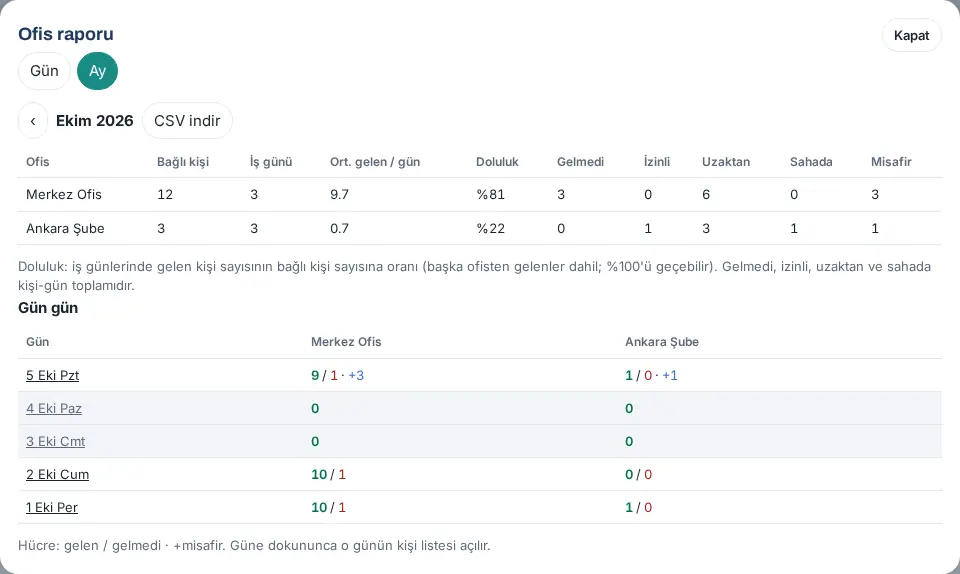Screen dimensions: 960x574
Task: Click Ankara Şube 0 / 0 for 2 Eki Cum
Action: pos(639,474)
